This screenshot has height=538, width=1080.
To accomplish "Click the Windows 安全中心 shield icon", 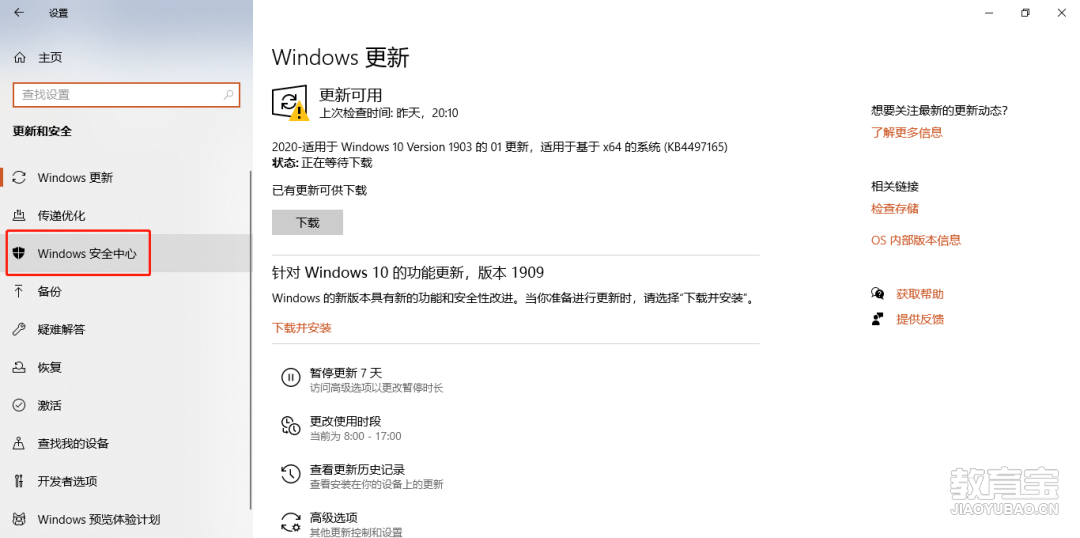I will pos(19,254).
